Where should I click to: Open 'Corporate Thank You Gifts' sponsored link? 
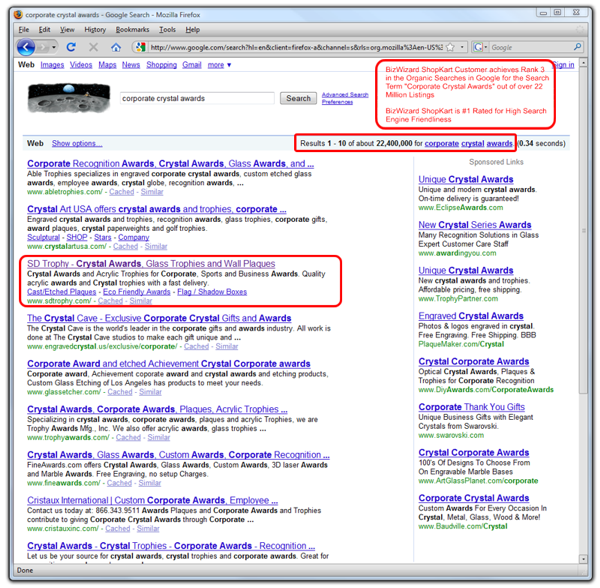(471, 407)
